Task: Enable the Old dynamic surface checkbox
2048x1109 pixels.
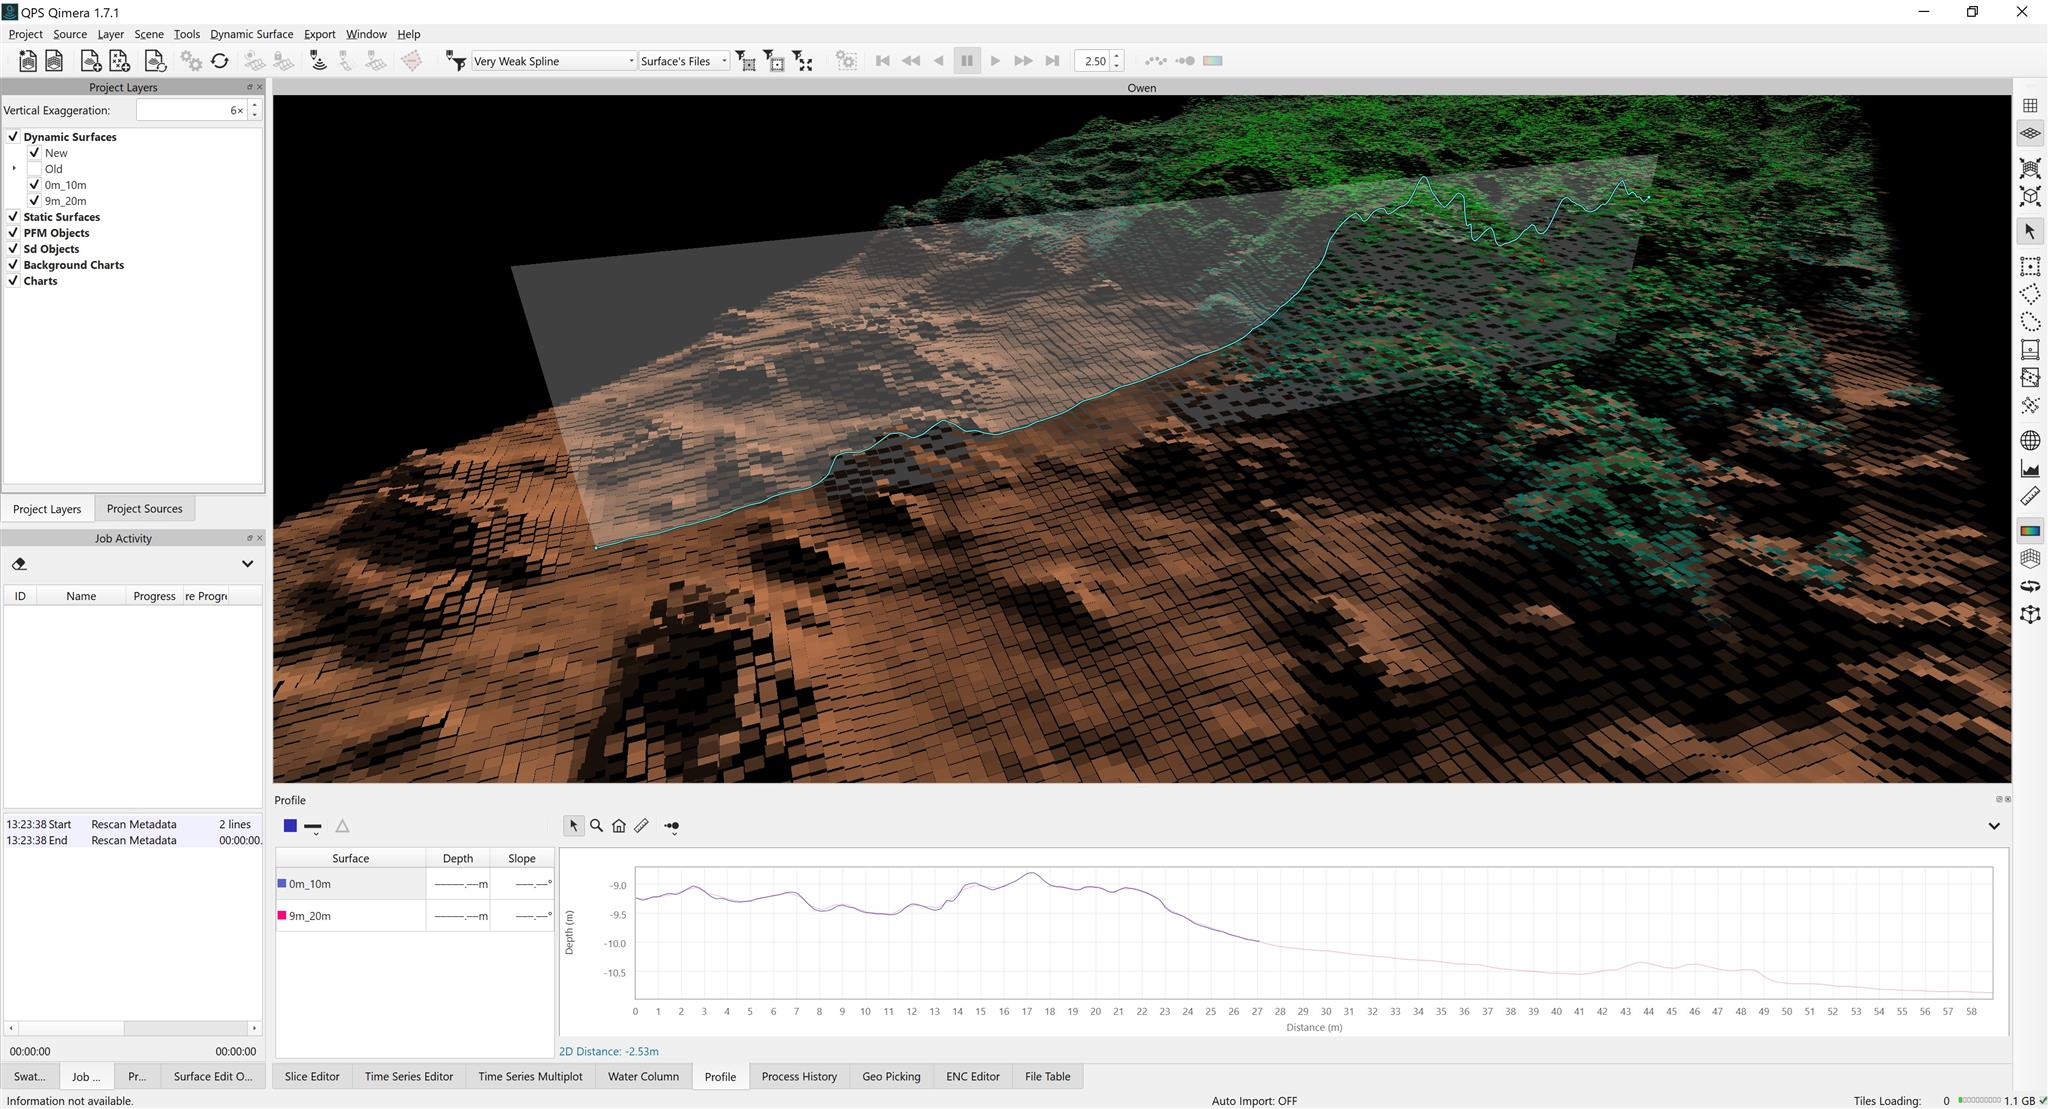Action: click(x=35, y=169)
